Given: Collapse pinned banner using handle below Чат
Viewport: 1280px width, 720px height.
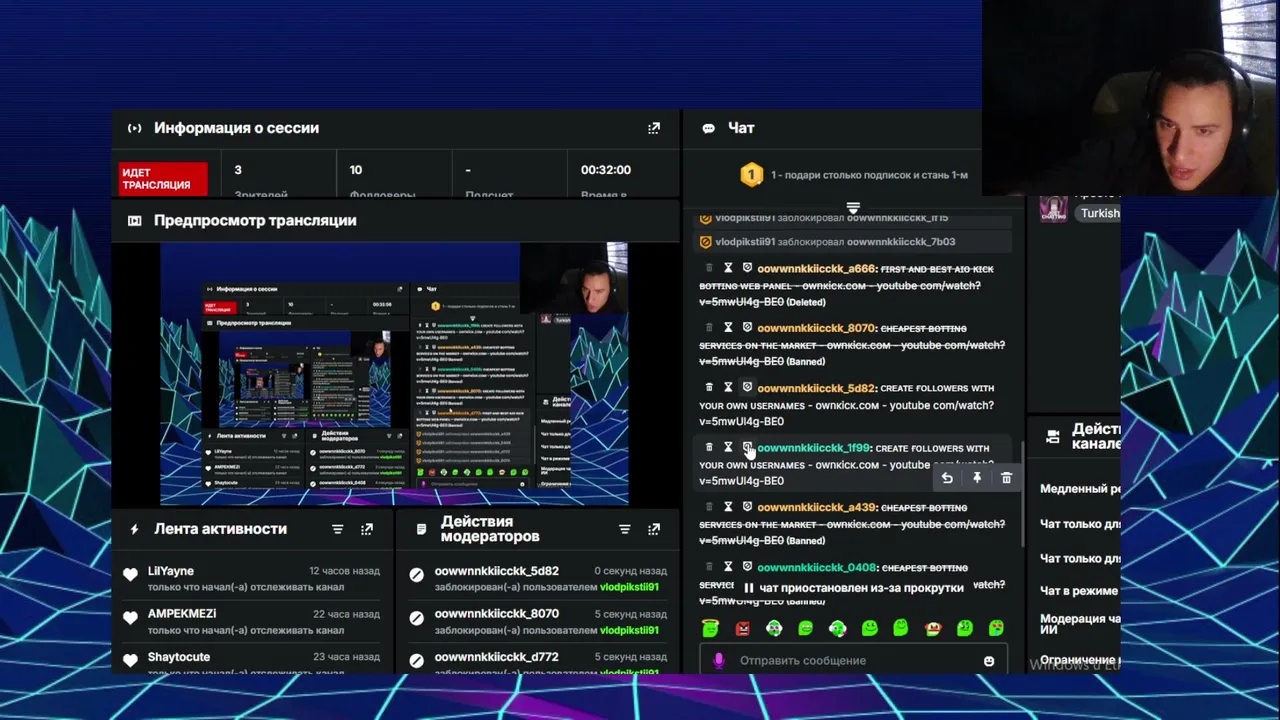Looking at the screenshot, I should (x=853, y=208).
